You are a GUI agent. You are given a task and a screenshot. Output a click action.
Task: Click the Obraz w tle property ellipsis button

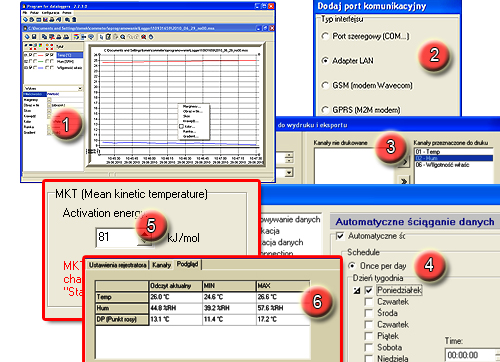49,105
